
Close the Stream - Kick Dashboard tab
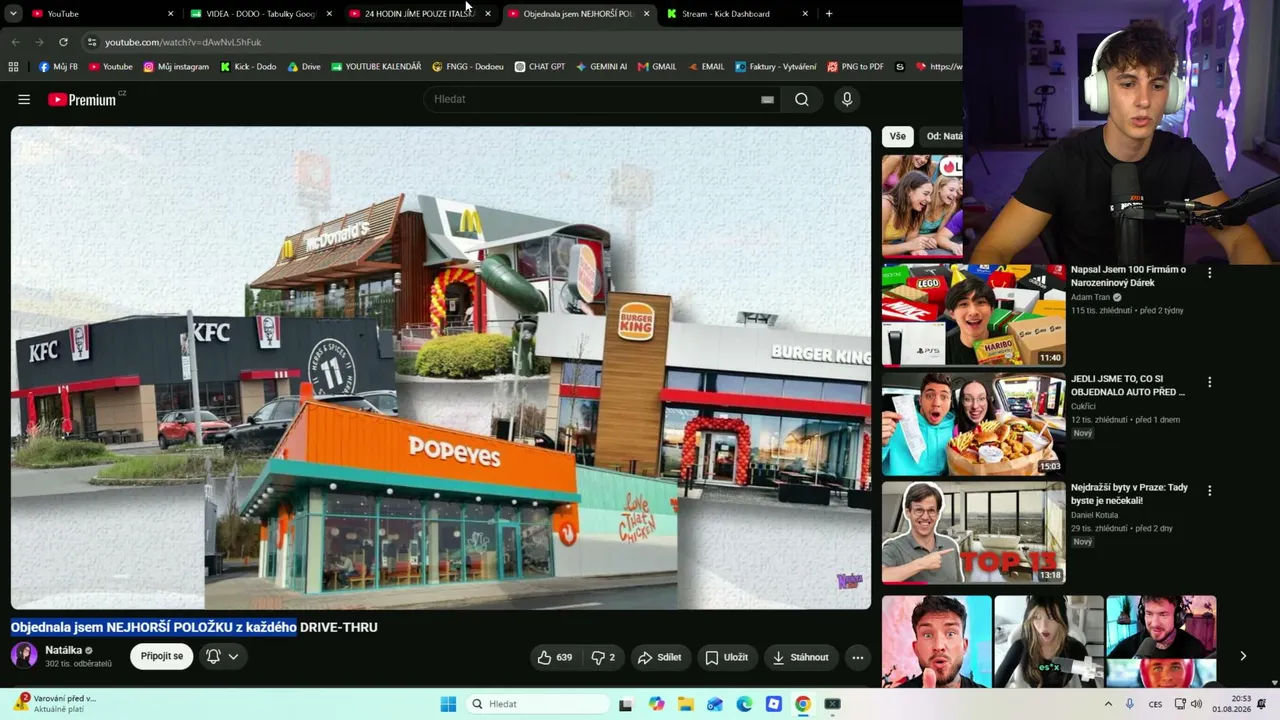tap(805, 14)
